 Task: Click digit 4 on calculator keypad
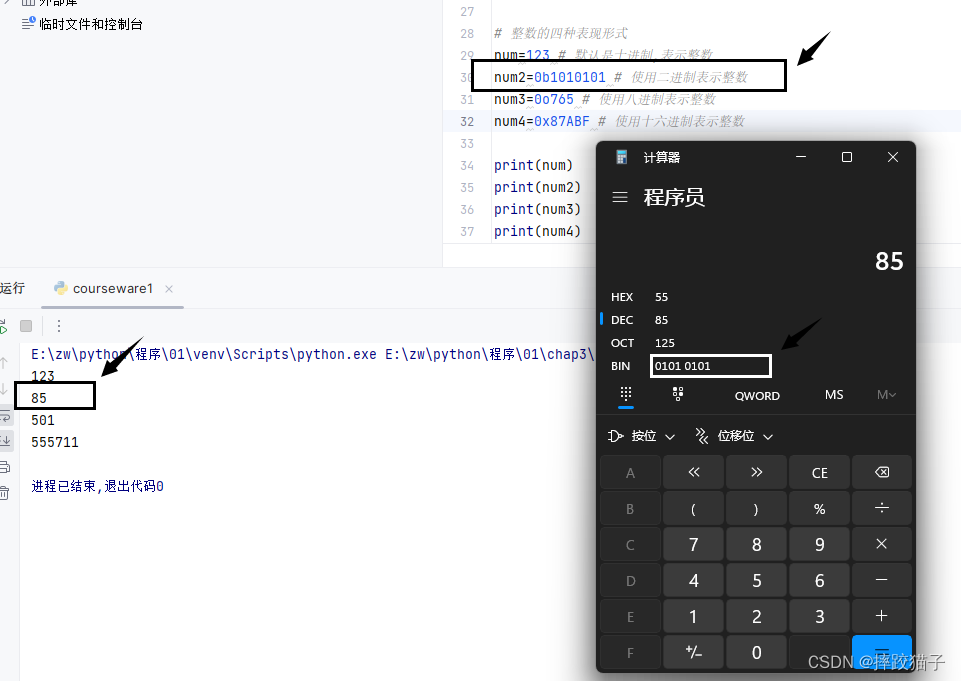point(694,580)
